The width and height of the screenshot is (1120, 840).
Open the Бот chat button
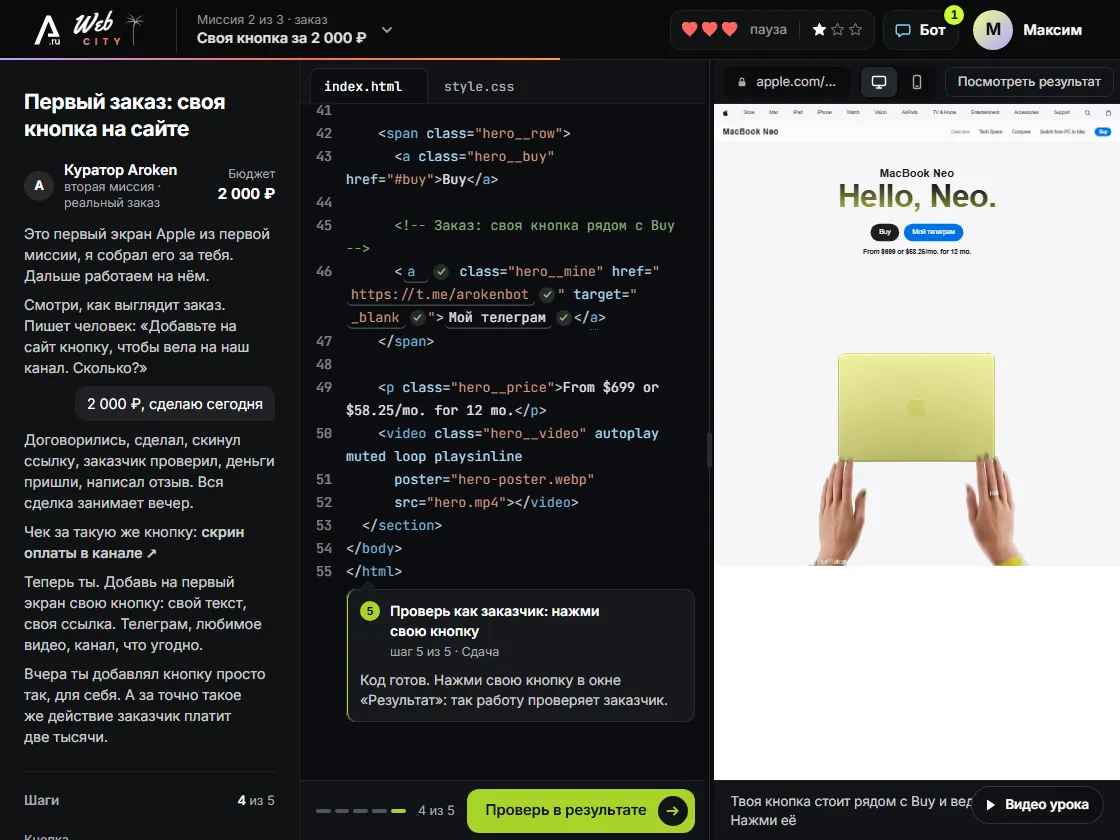921,30
